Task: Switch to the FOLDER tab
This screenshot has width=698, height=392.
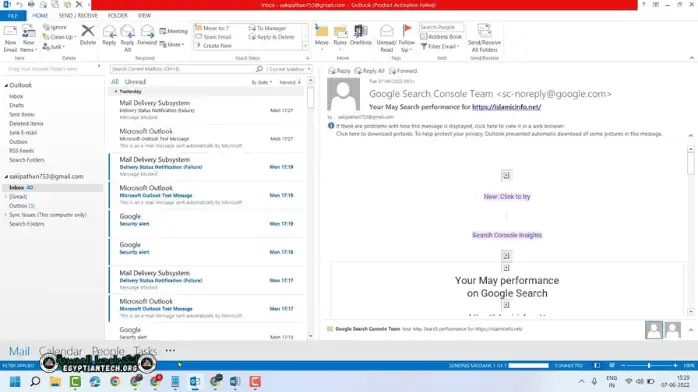Action: click(x=118, y=16)
